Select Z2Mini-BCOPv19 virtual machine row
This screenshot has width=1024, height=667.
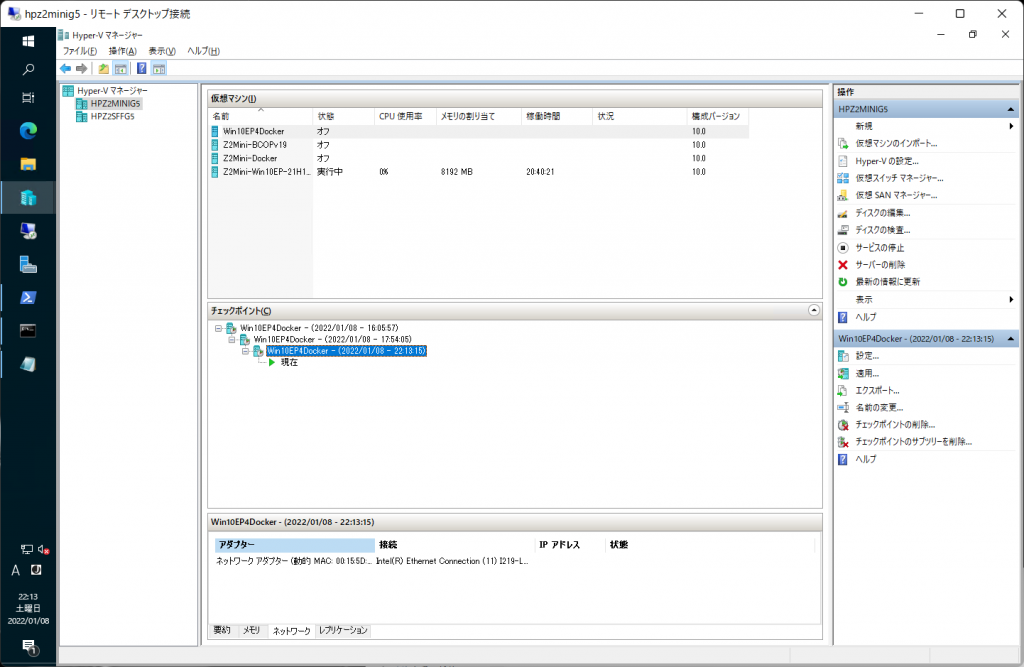tap(478, 145)
